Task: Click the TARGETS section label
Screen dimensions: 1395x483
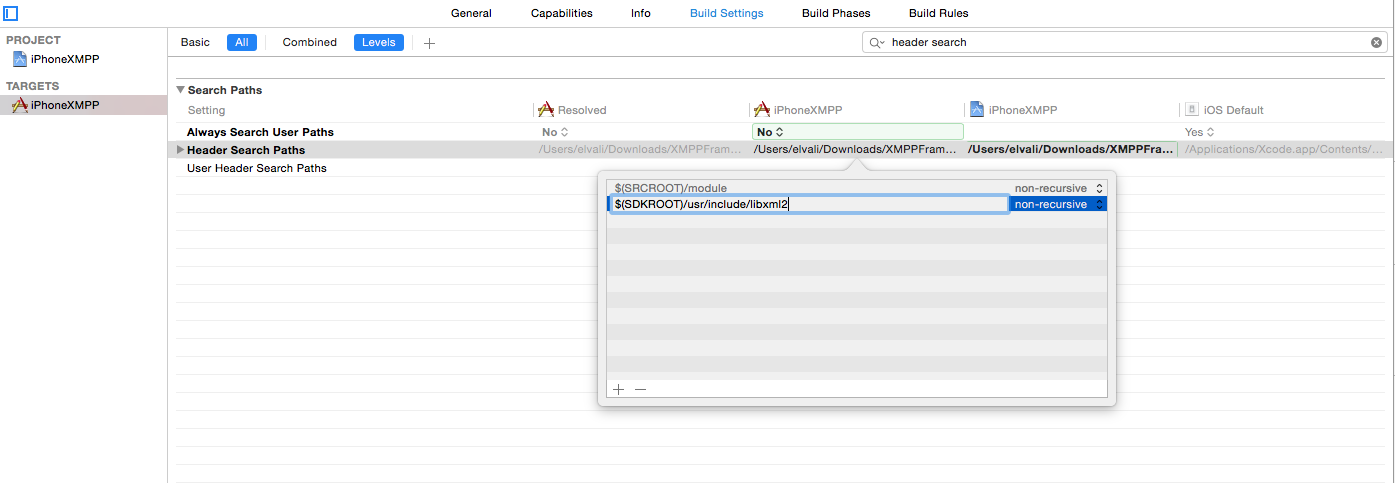Action: point(33,86)
